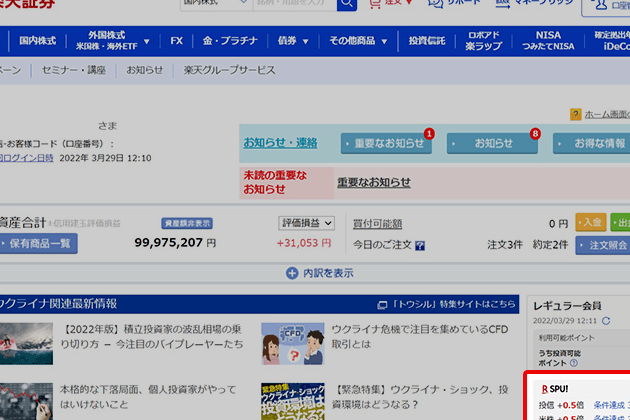630x420 pixels.
Task: Click the R SPU! logo
Action: click(555, 389)
